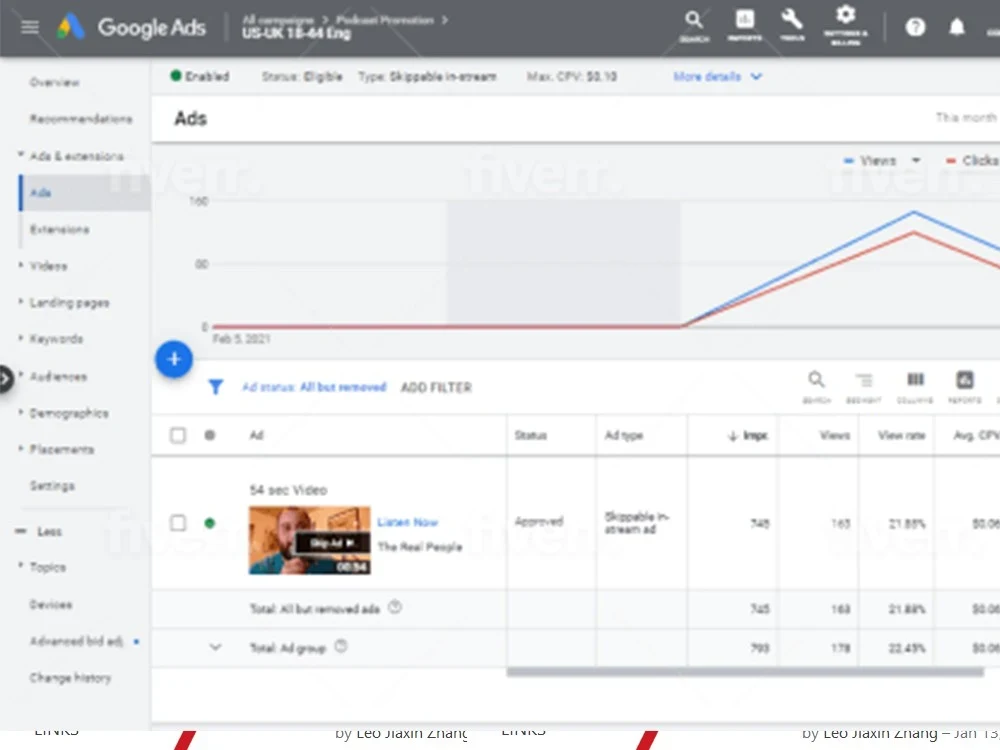1000x750 pixels.
Task: Click info icon beside Total Ad group
Action: tap(341, 646)
